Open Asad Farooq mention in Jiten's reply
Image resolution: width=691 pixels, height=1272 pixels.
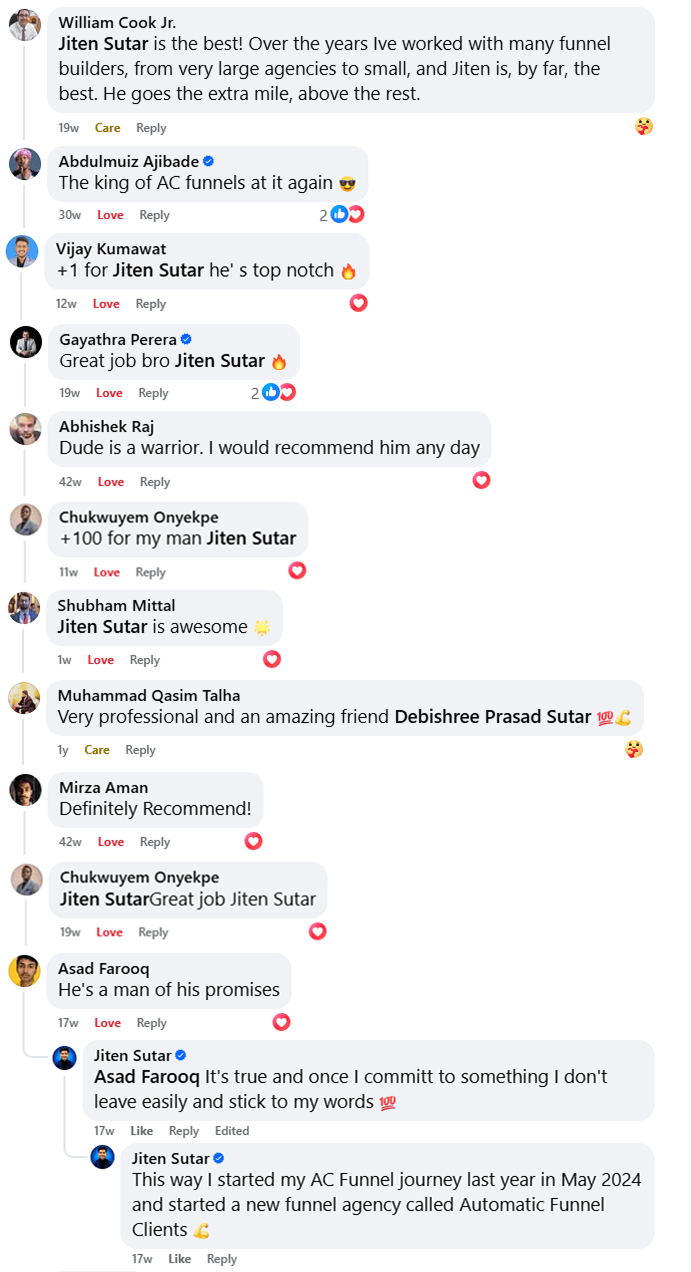pos(147,1078)
